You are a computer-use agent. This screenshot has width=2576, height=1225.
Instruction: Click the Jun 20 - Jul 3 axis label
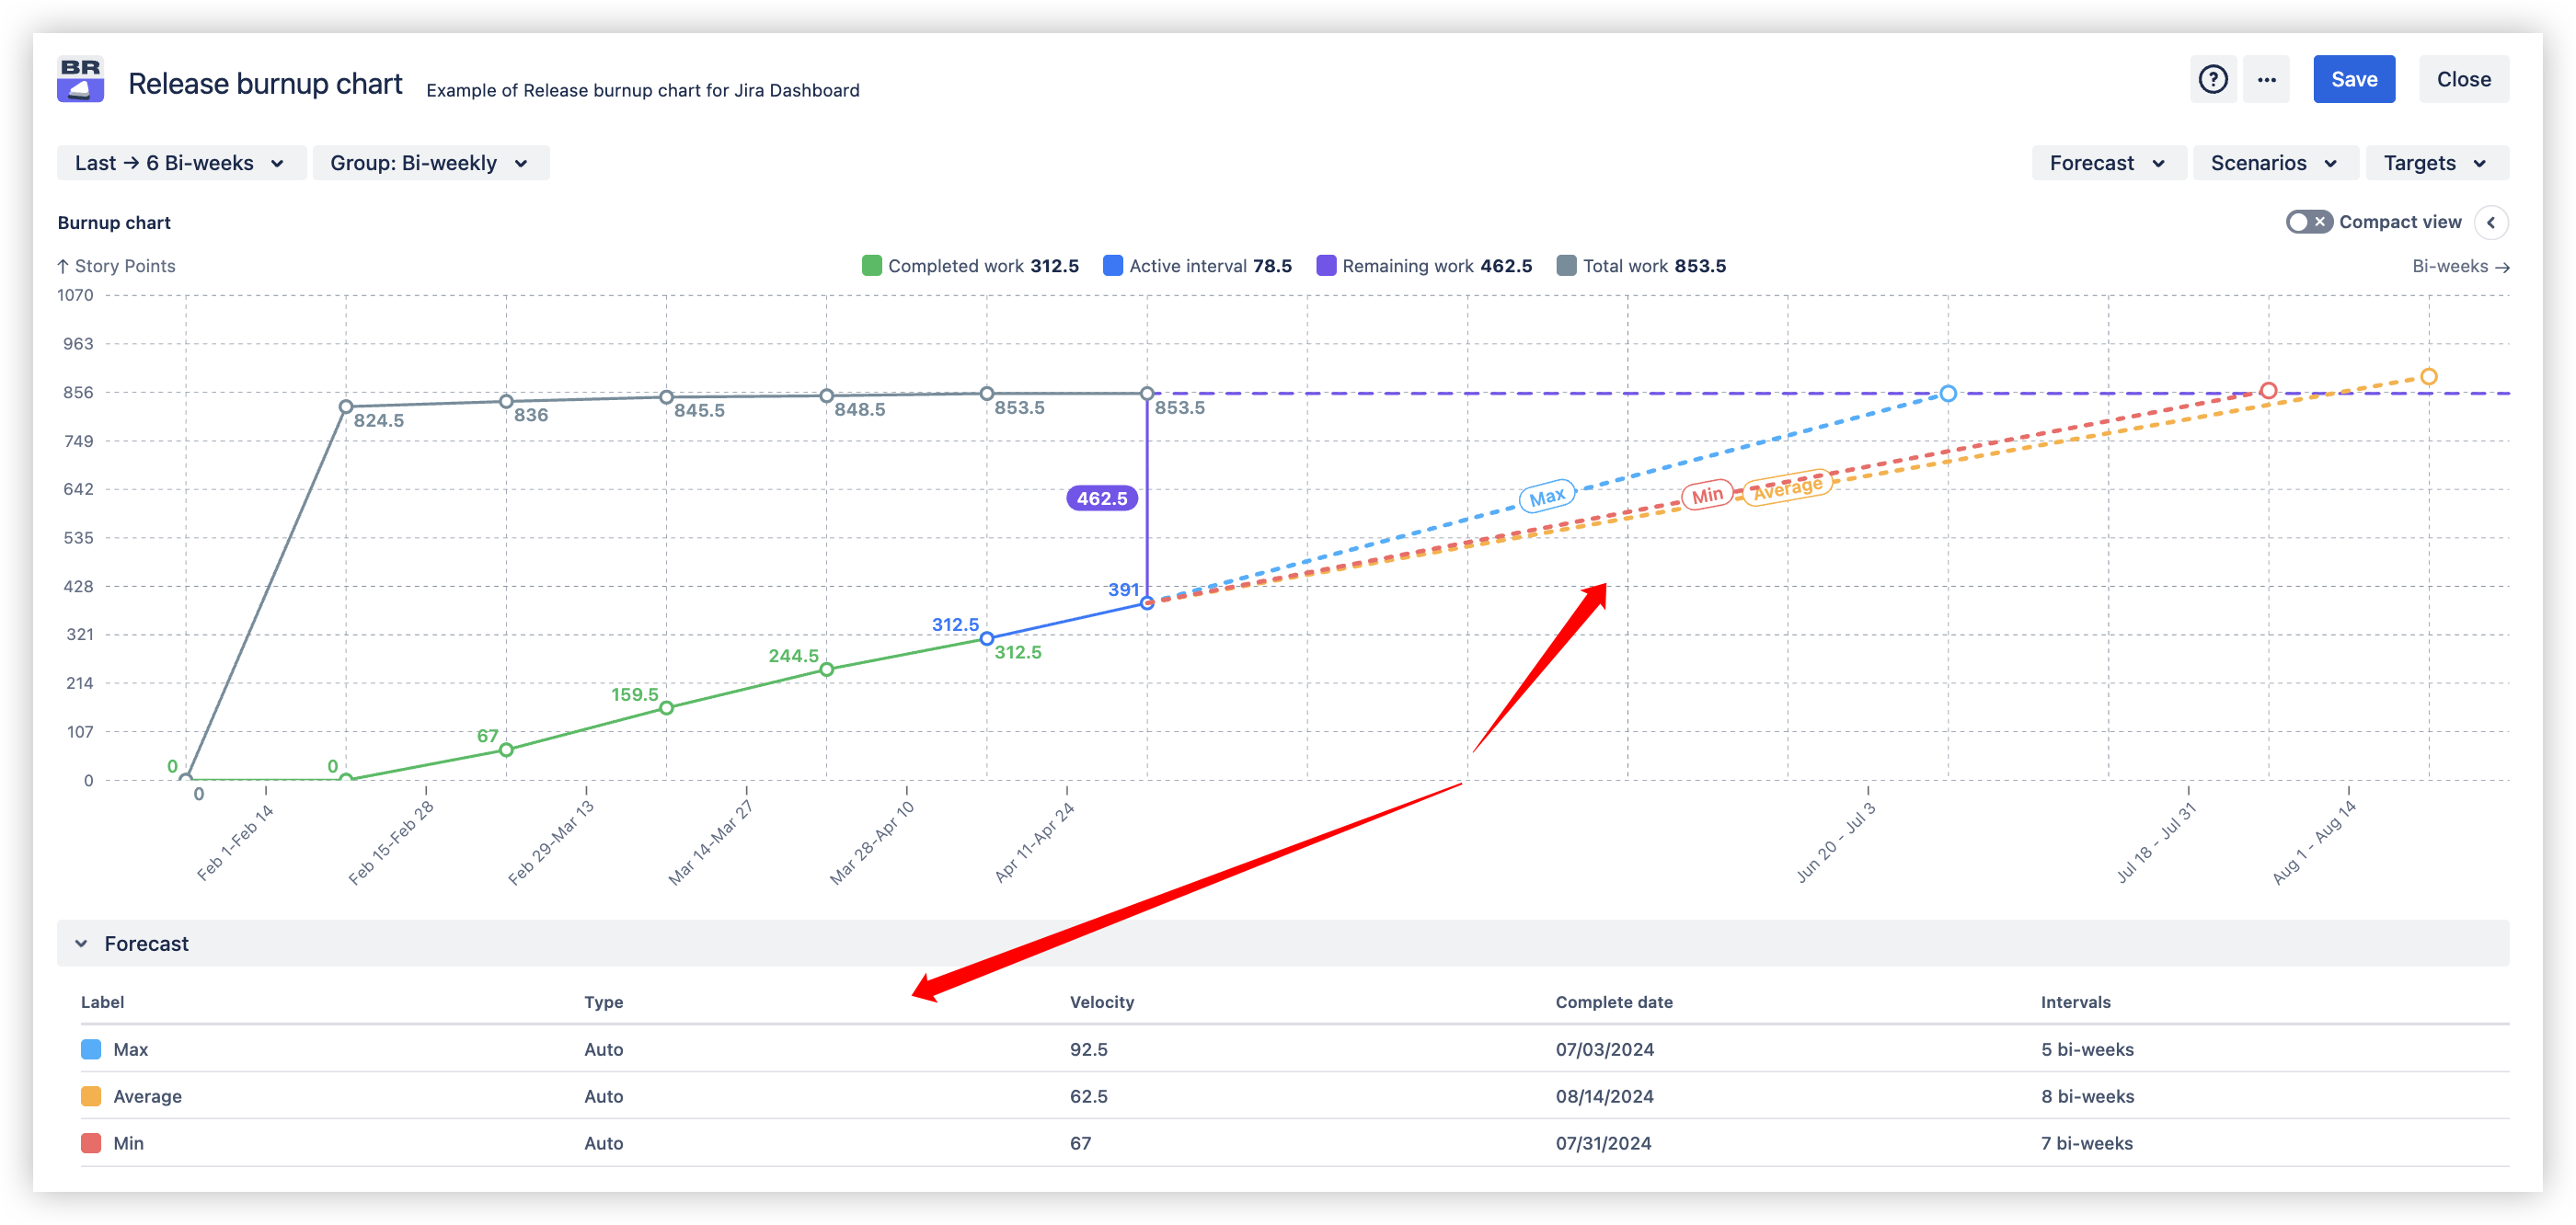point(1835,842)
